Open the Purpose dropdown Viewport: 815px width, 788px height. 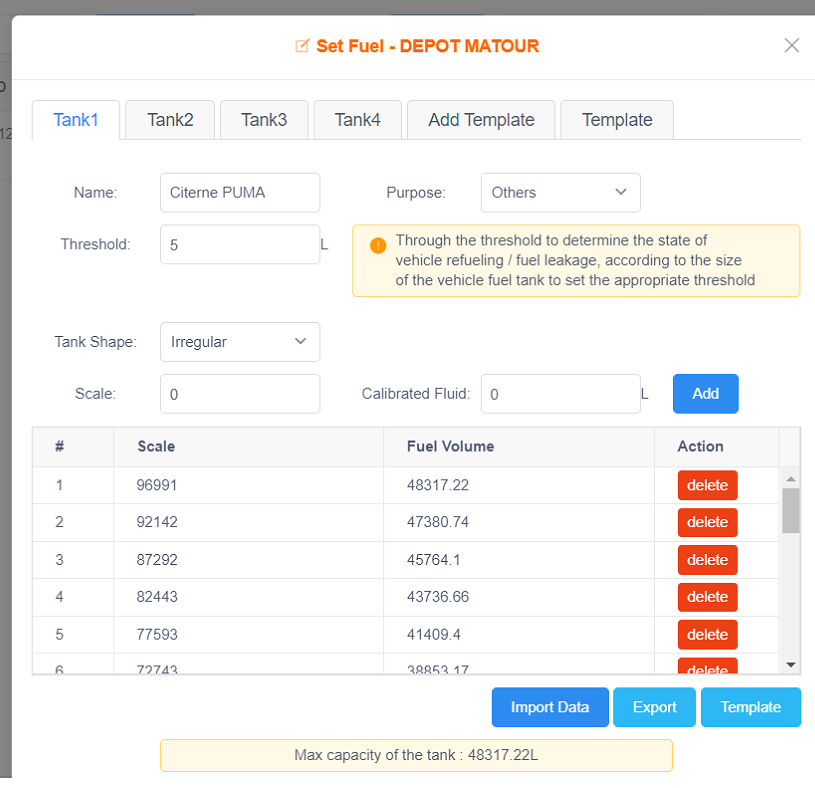(560, 193)
